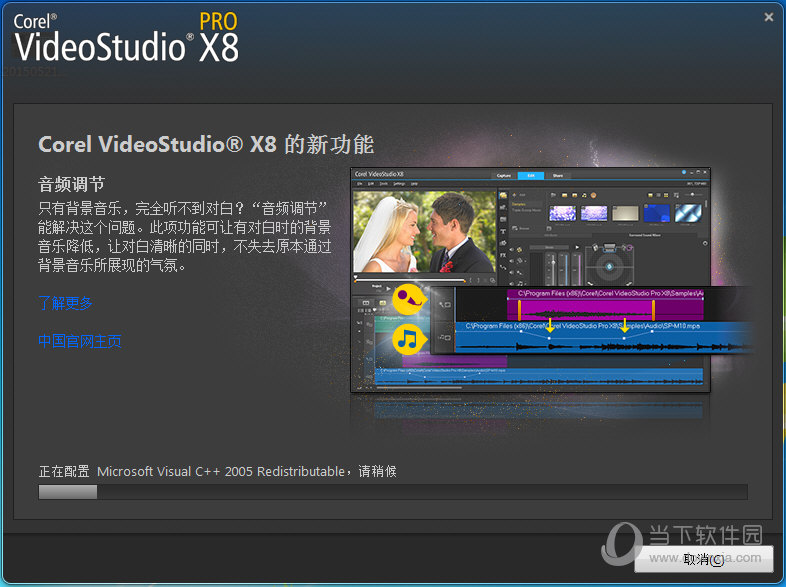Click the yellow microphone voice icon
Image resolution: width=786 pixels, height=587 pixels.
409,299
